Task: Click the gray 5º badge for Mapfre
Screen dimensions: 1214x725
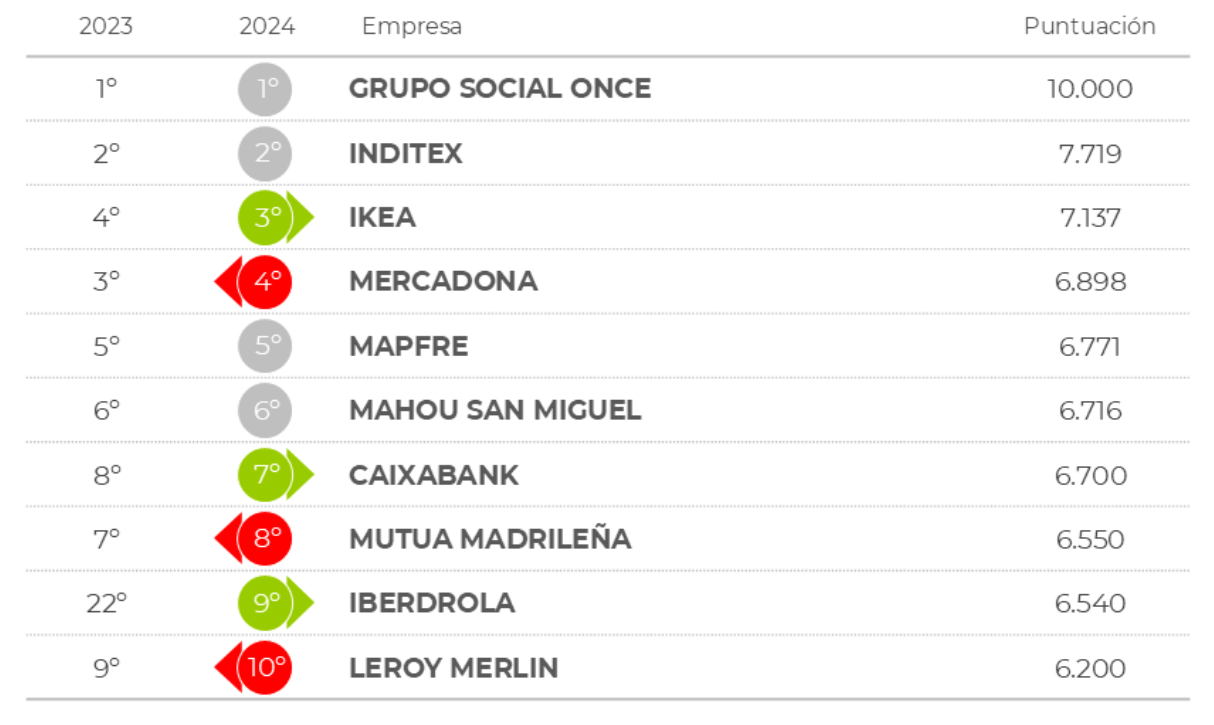Action: tap(266, 347)
